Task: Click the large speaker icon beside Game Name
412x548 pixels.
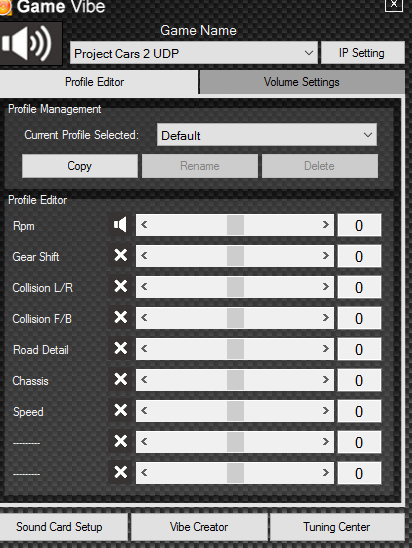Action: [x=29, y=44]
